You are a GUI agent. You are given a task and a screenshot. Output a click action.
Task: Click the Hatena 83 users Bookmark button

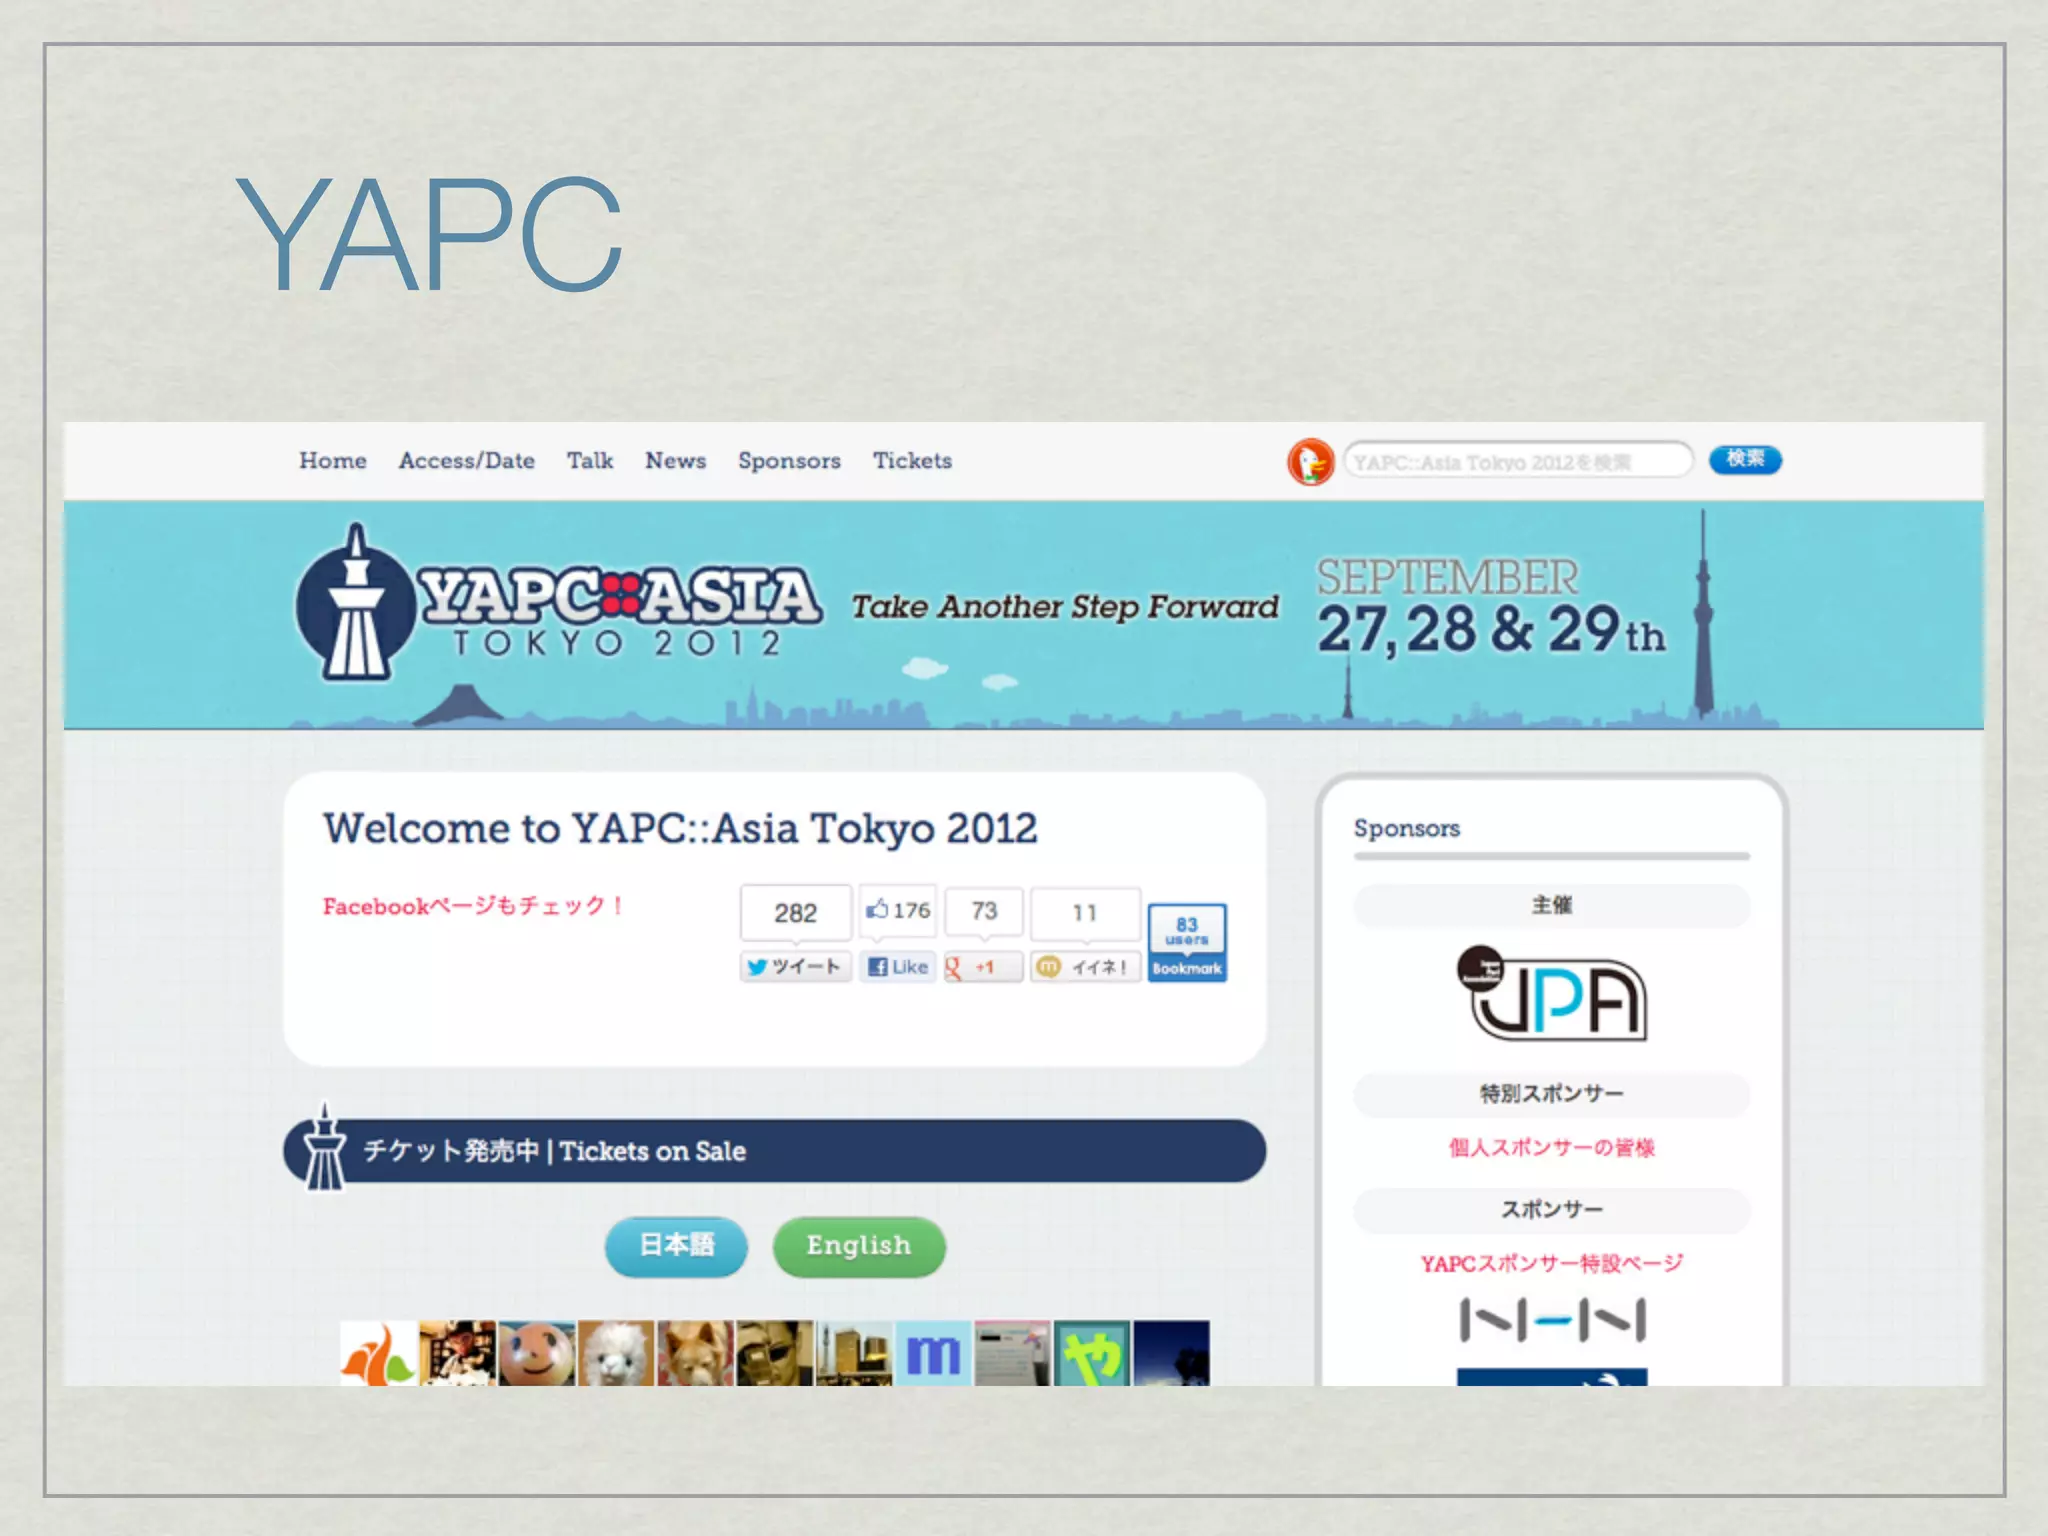[1187, 943]
